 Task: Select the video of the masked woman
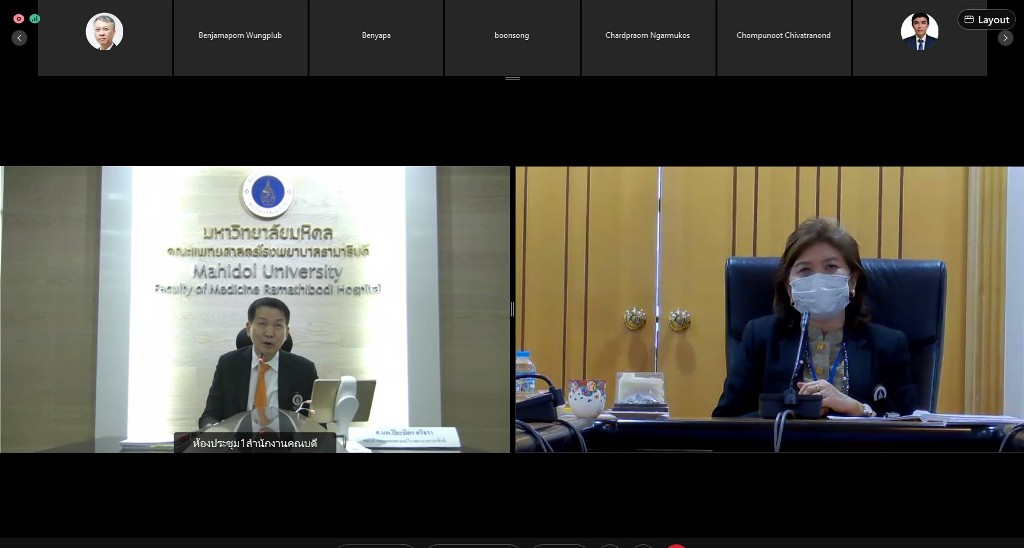pos(769,309)
